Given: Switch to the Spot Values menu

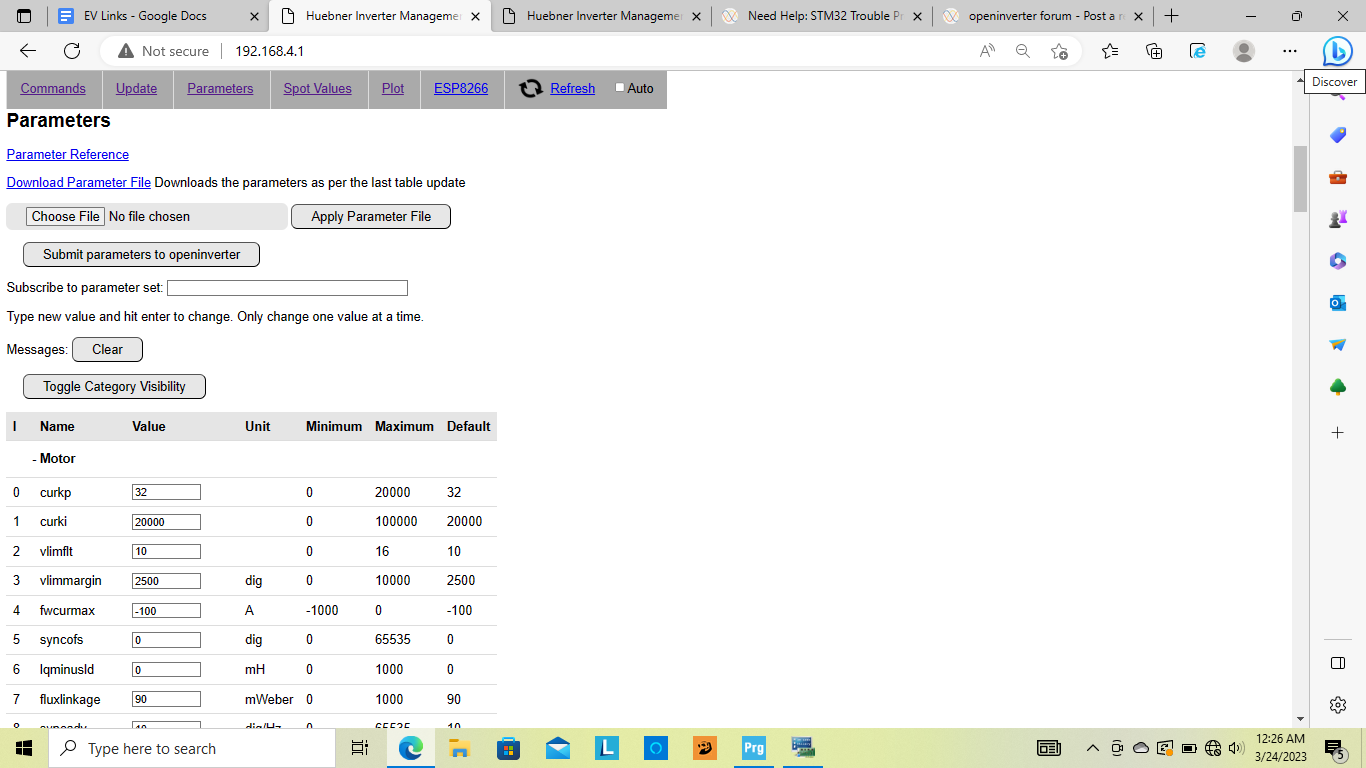Looking at the screenshot, I should pyautogui.click(x=317, y=89).
